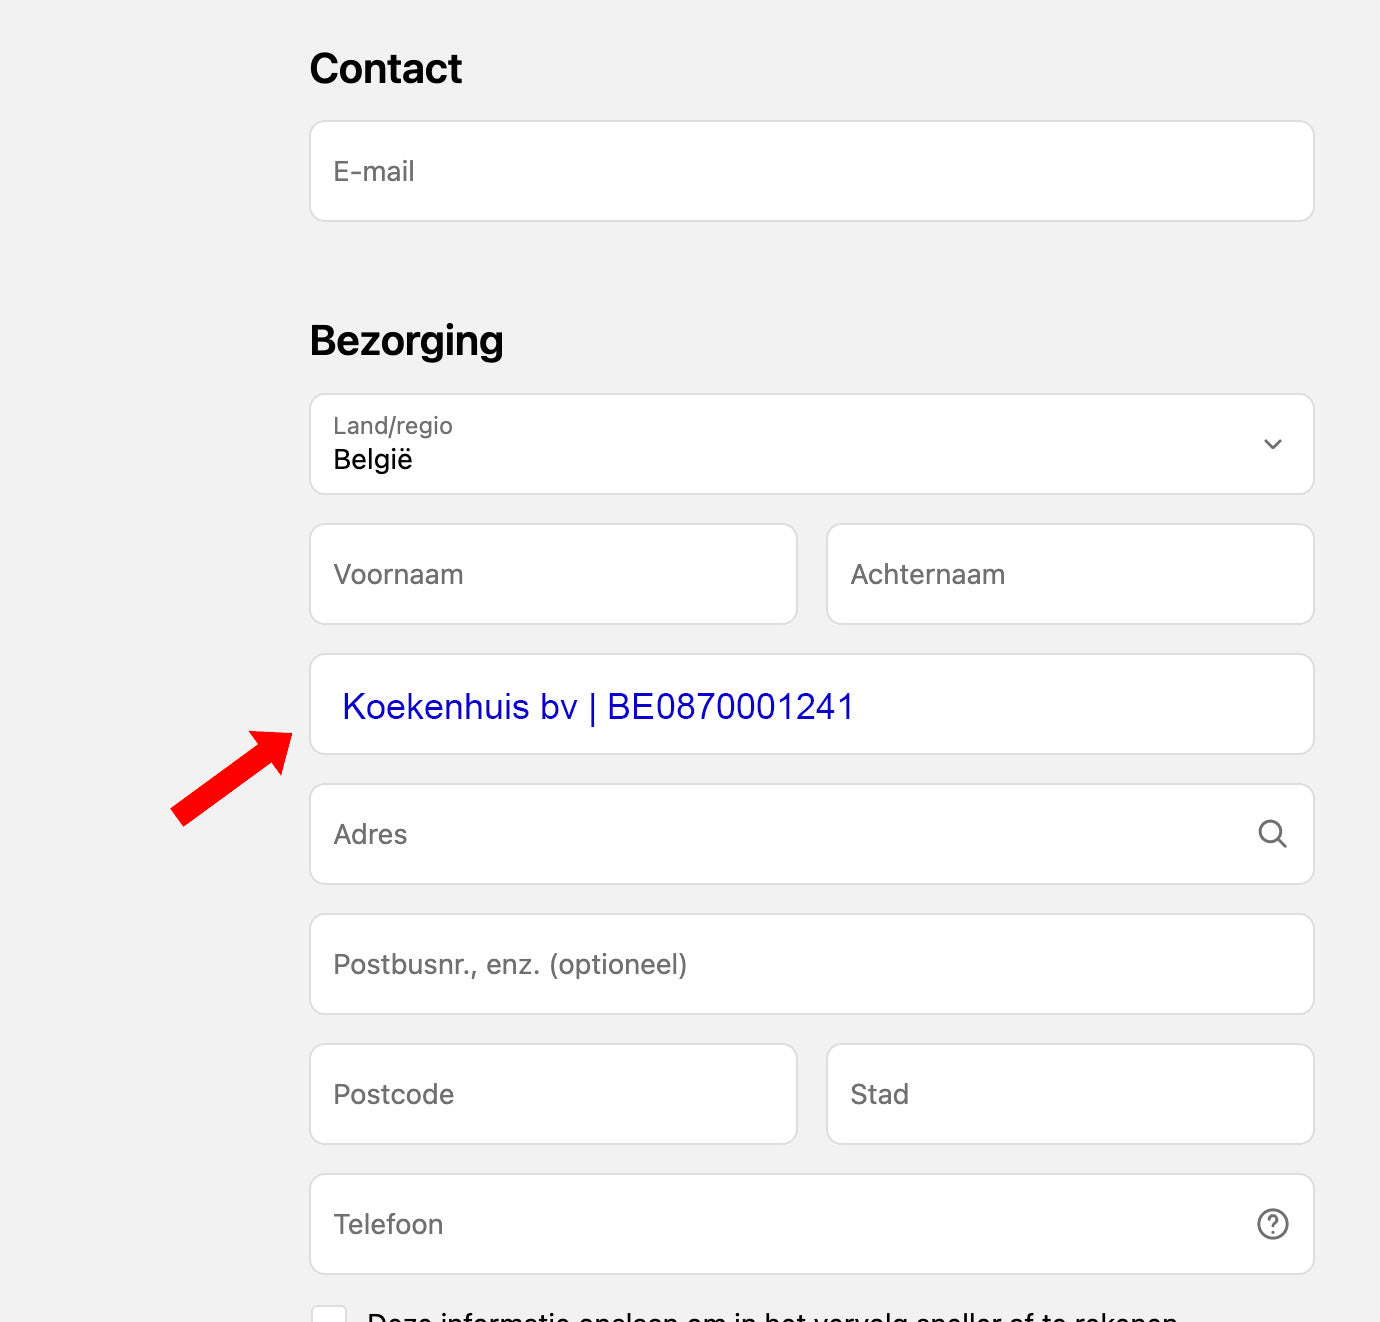This screenshot has width=1380, height=1322.
Task: Focus the Adres input field
Action: [780, 834]
